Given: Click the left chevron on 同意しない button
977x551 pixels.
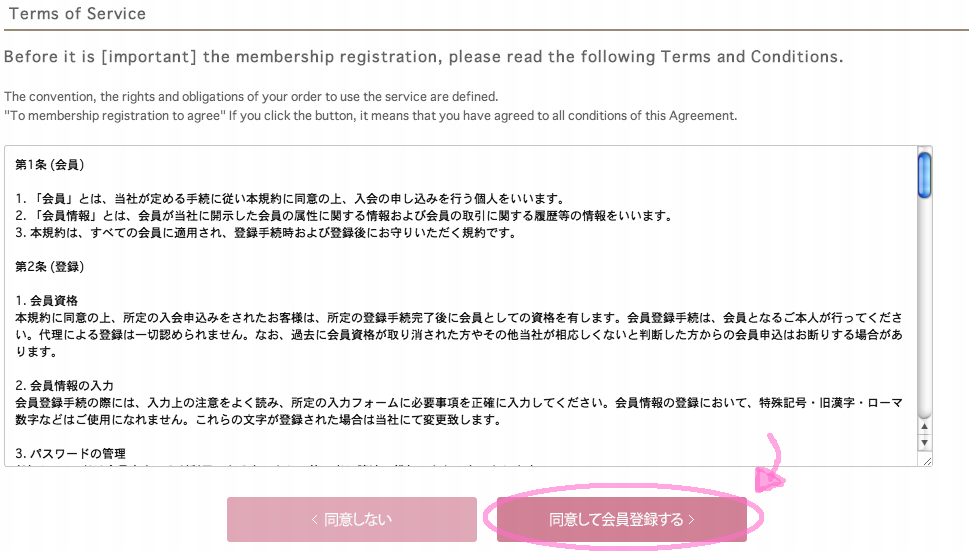Looking at the screenshot, I should tap(315, 519).
